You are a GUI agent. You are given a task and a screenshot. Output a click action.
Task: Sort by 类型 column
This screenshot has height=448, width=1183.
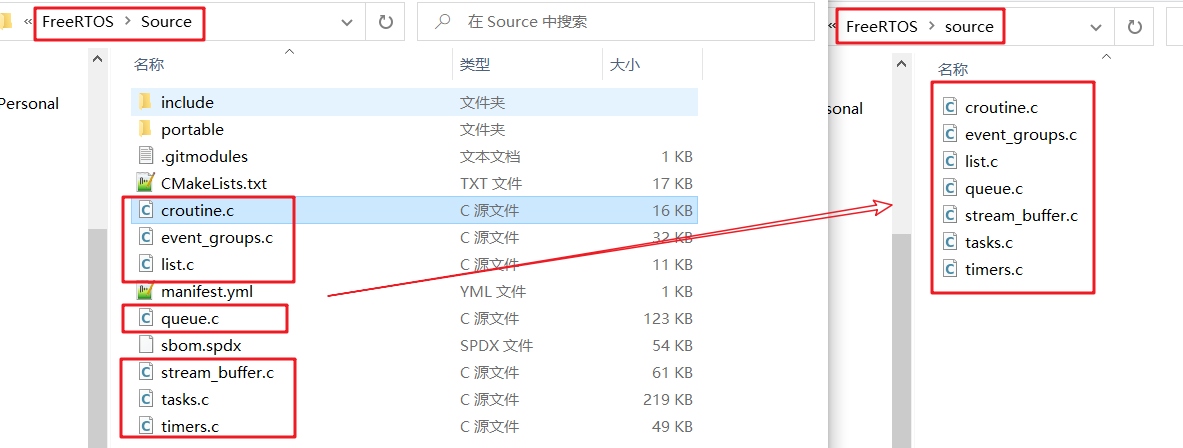(475, 65)
